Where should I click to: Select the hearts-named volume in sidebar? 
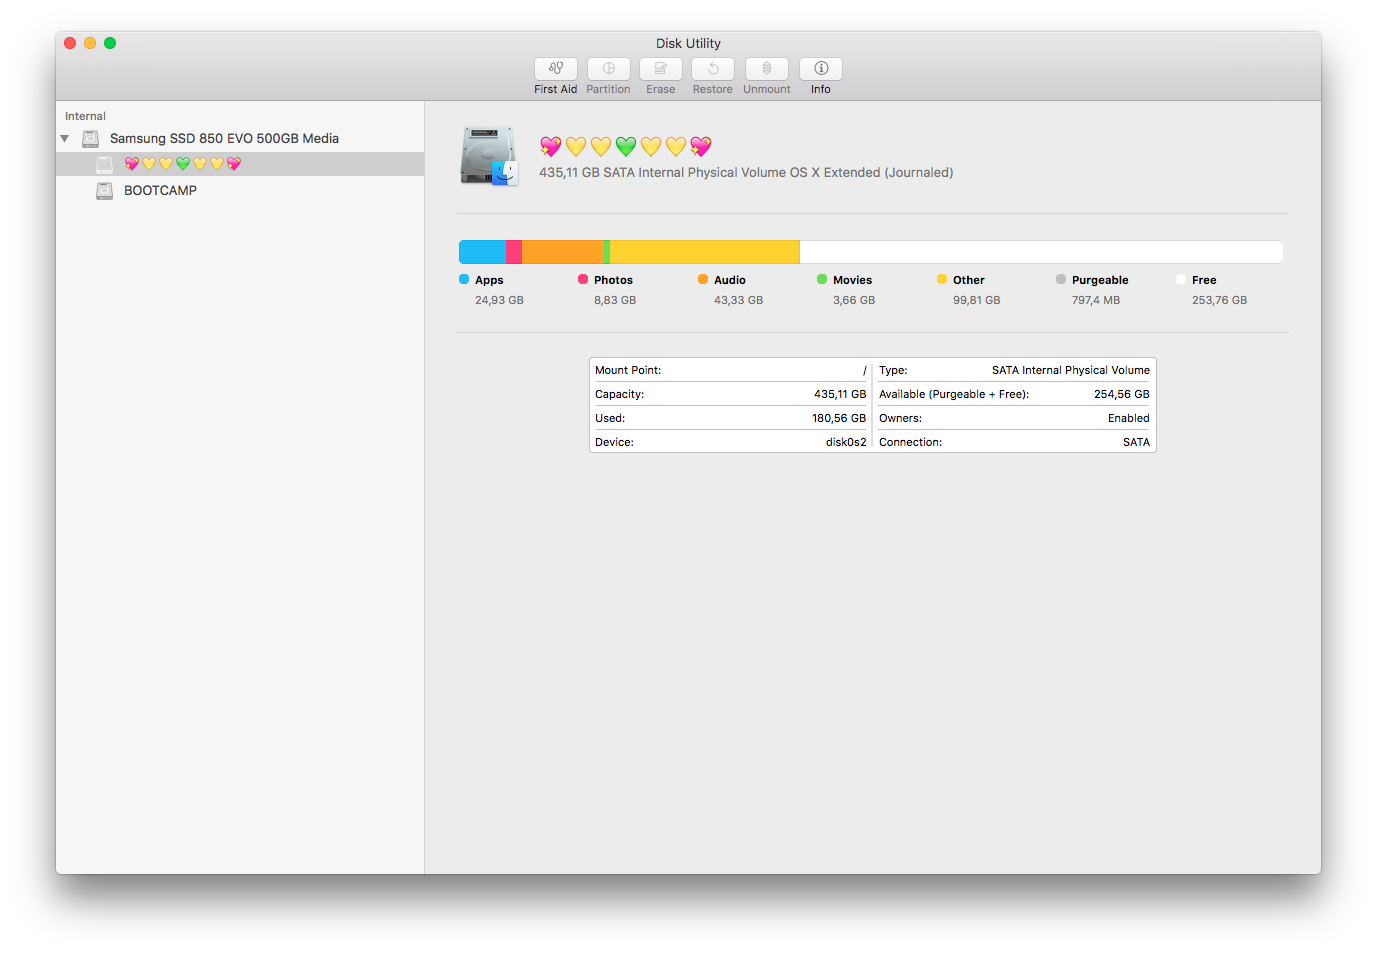tap(240, 164)
